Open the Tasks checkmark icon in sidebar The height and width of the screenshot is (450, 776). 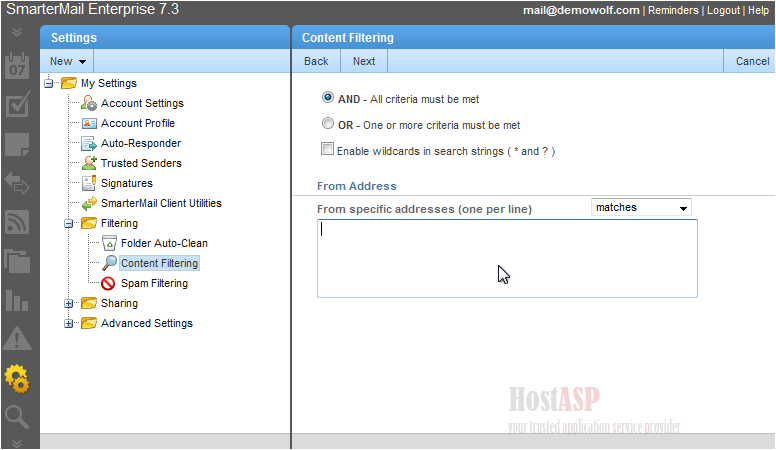coord(17,104)
